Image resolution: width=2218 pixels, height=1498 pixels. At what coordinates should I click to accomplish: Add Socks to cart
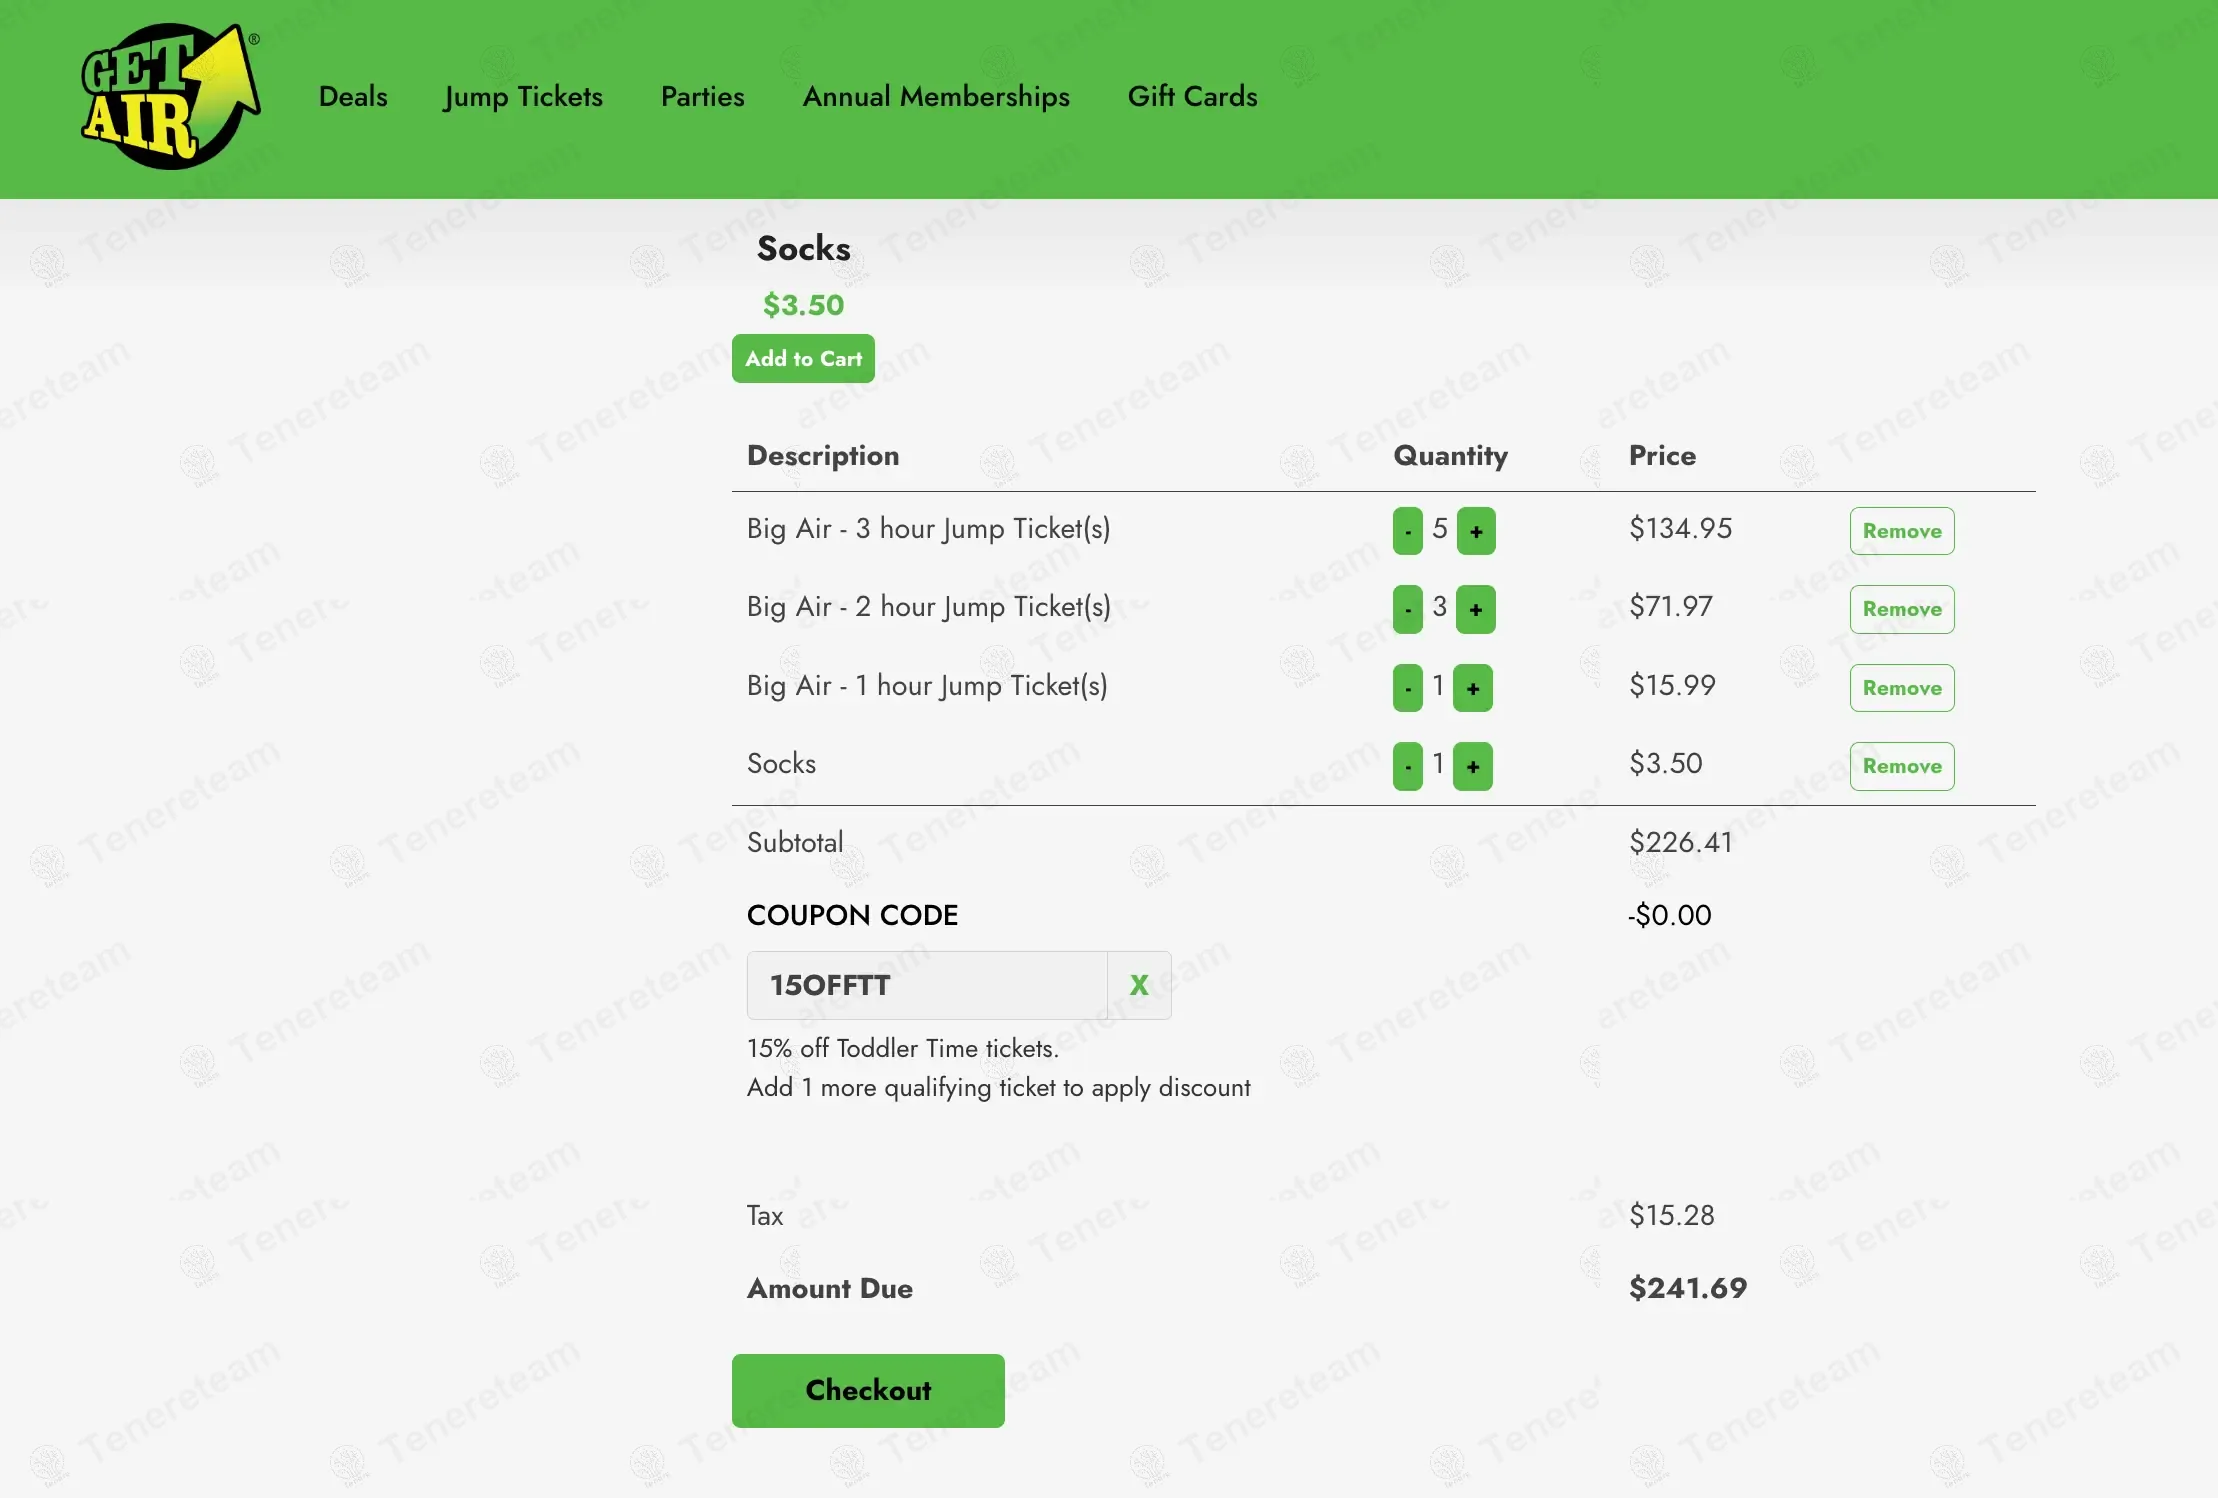pyautogui.click(x=803, y=359)
